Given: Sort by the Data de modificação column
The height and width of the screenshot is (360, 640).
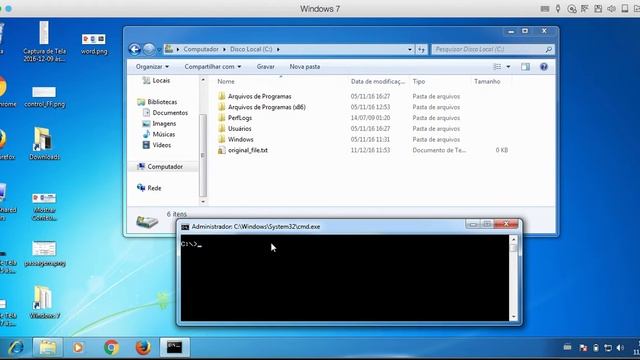Looking at the screenshot, I should (x=378, y=81).
